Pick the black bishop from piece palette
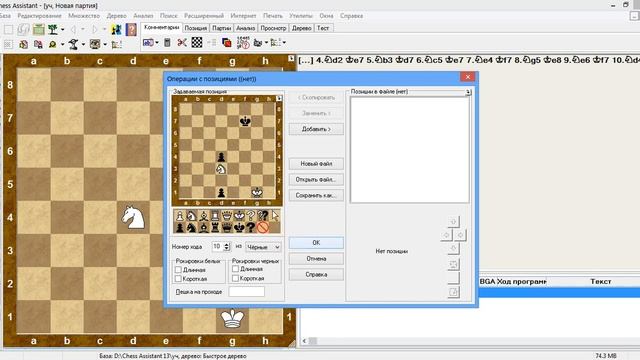This screenshot has height=360, width=640. [x=203, y=228]
